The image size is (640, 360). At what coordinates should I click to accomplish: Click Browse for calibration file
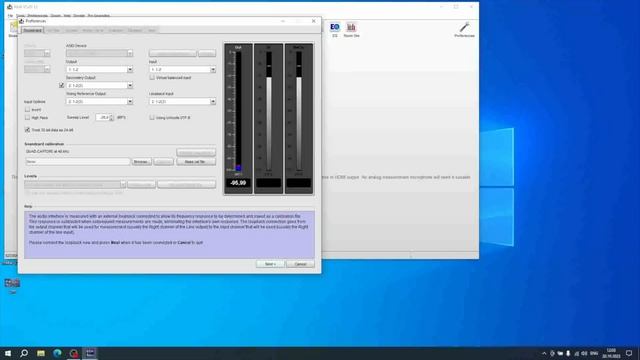click(x=141, y=162)
